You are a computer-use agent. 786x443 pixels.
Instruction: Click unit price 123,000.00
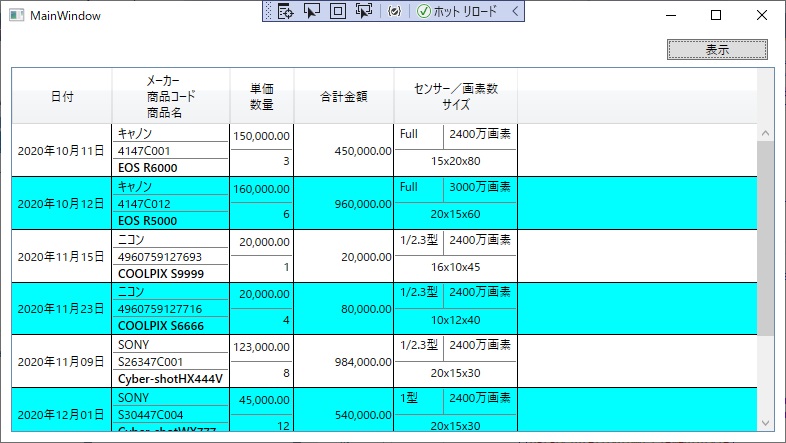click(261, 347)
